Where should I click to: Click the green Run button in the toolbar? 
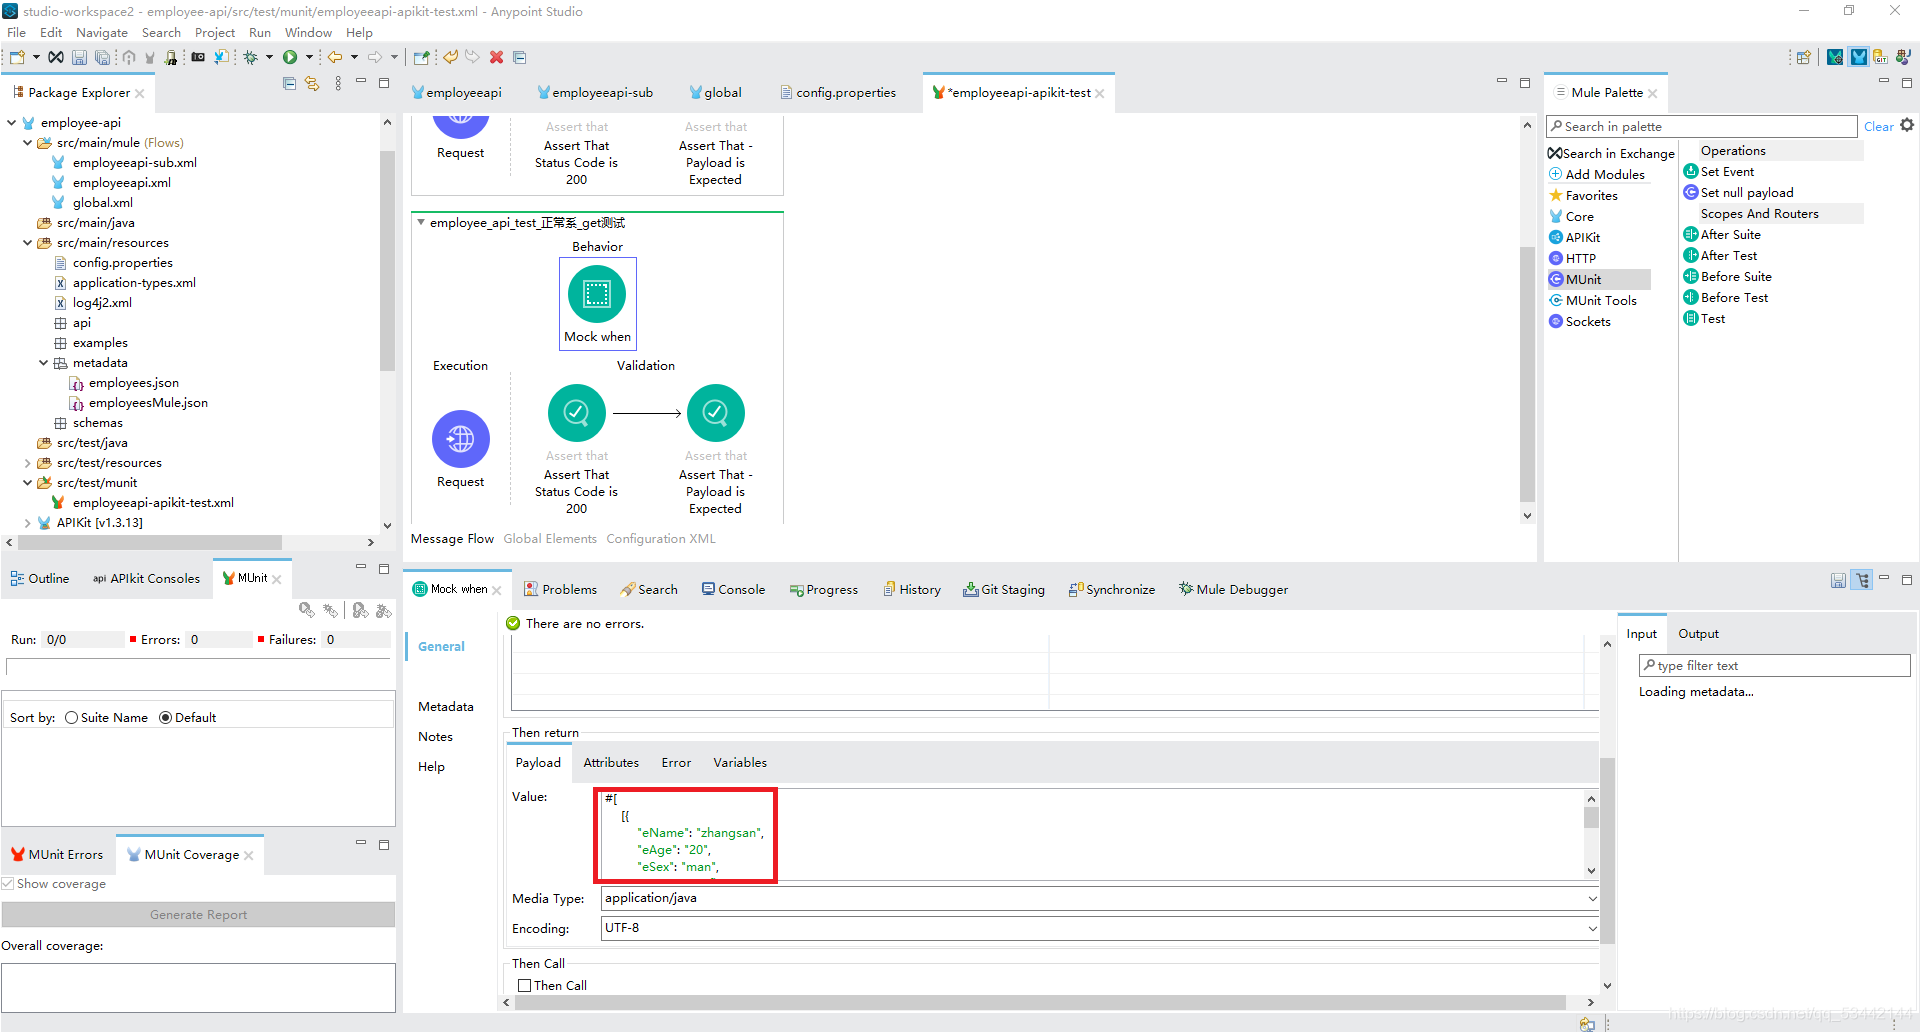pos(290,57)
